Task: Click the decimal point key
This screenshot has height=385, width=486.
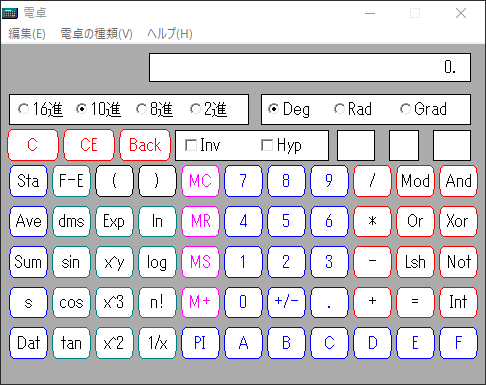Action: (x=329, y=302)
